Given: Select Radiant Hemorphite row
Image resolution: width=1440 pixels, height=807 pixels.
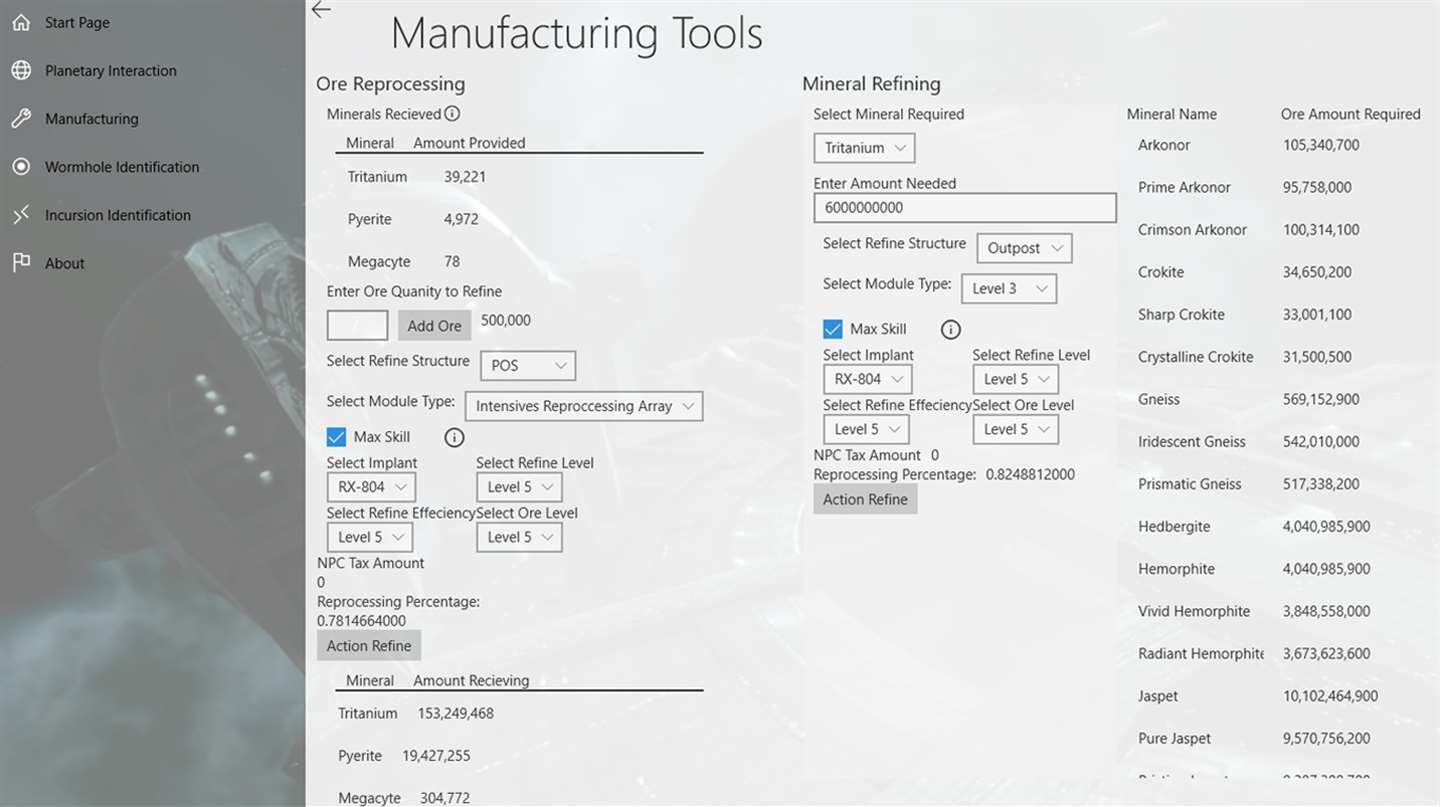Looking at the screenshot, I should coord(1280,653).
